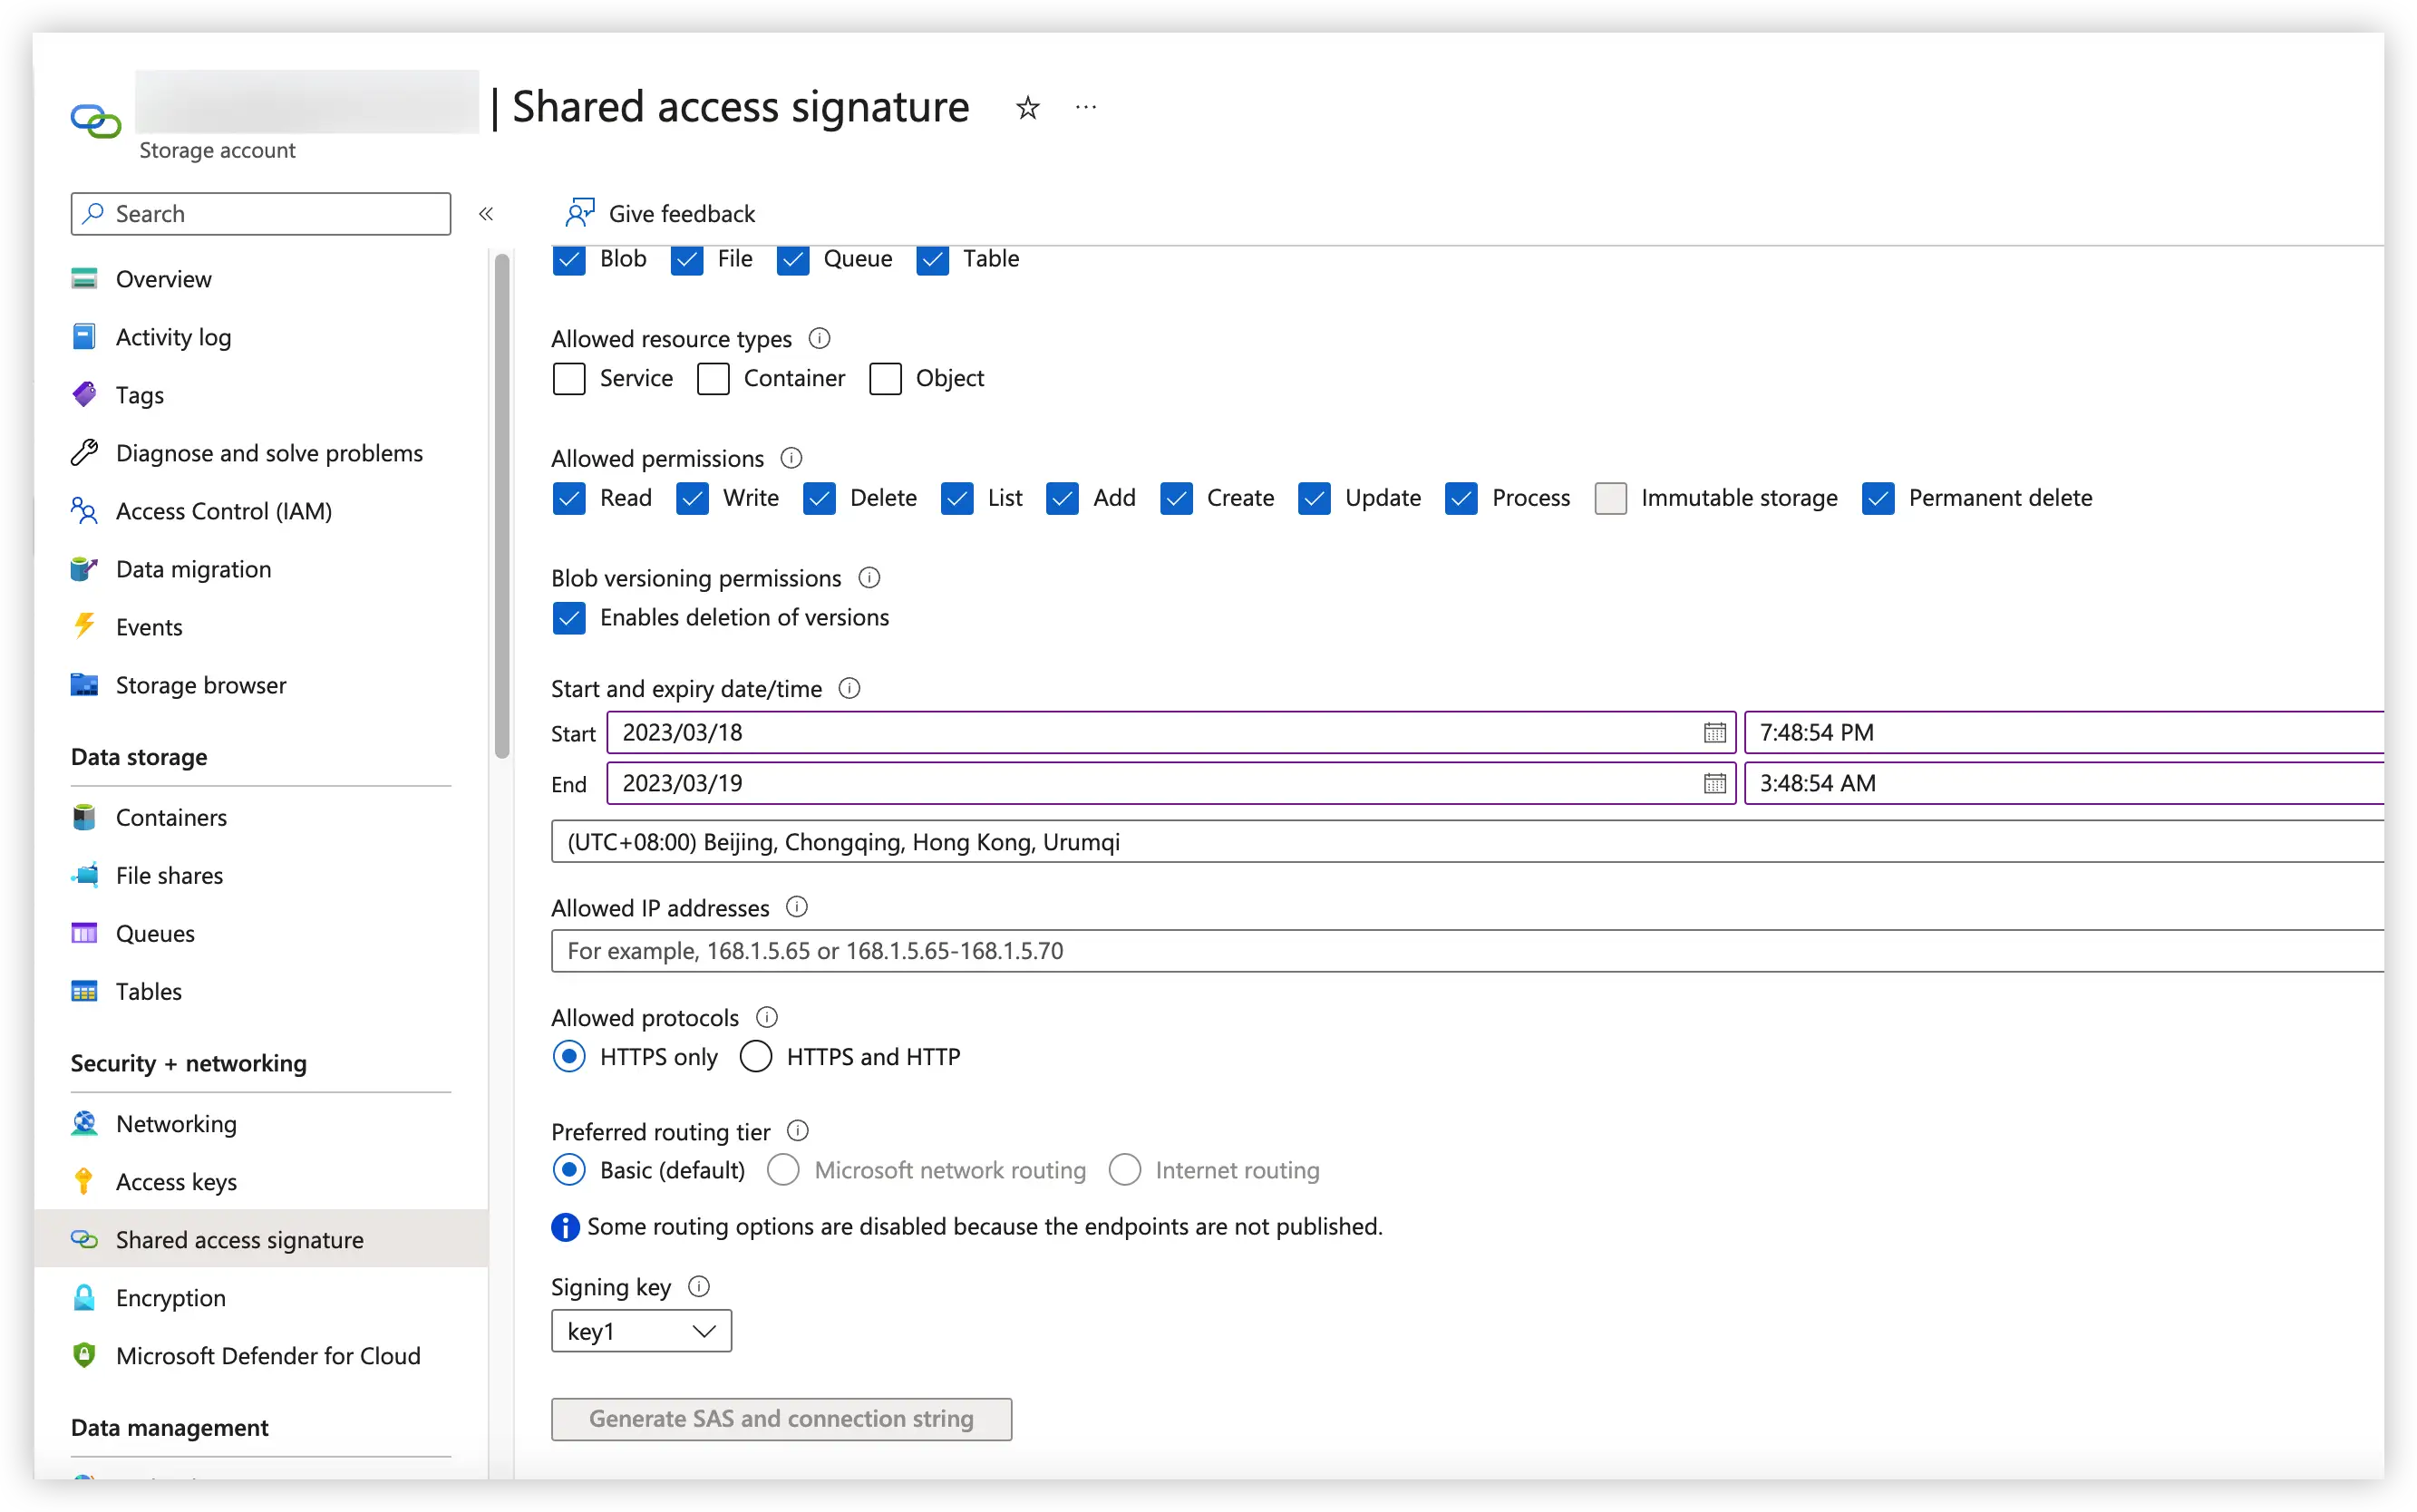Click the favorite star icon next to title
2417x1512 pixels.
click(1027, 107)
